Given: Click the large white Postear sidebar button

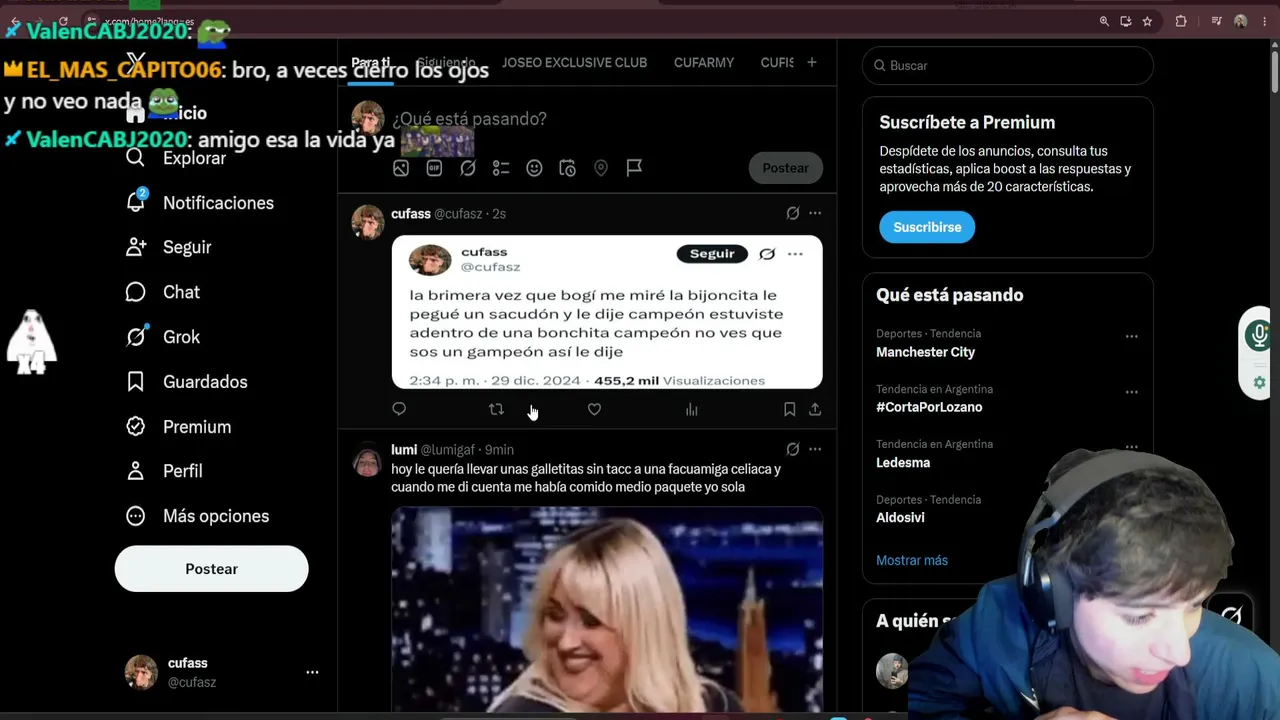Looking at the screenshot, I should pos(211,569).
